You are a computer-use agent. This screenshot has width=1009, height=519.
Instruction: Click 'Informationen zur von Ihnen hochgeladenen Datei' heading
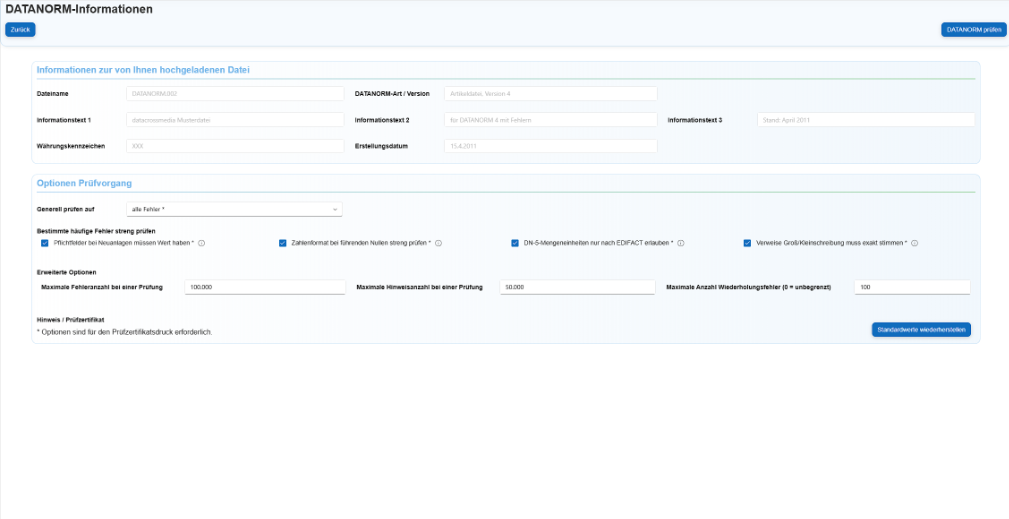click(143, 70)
